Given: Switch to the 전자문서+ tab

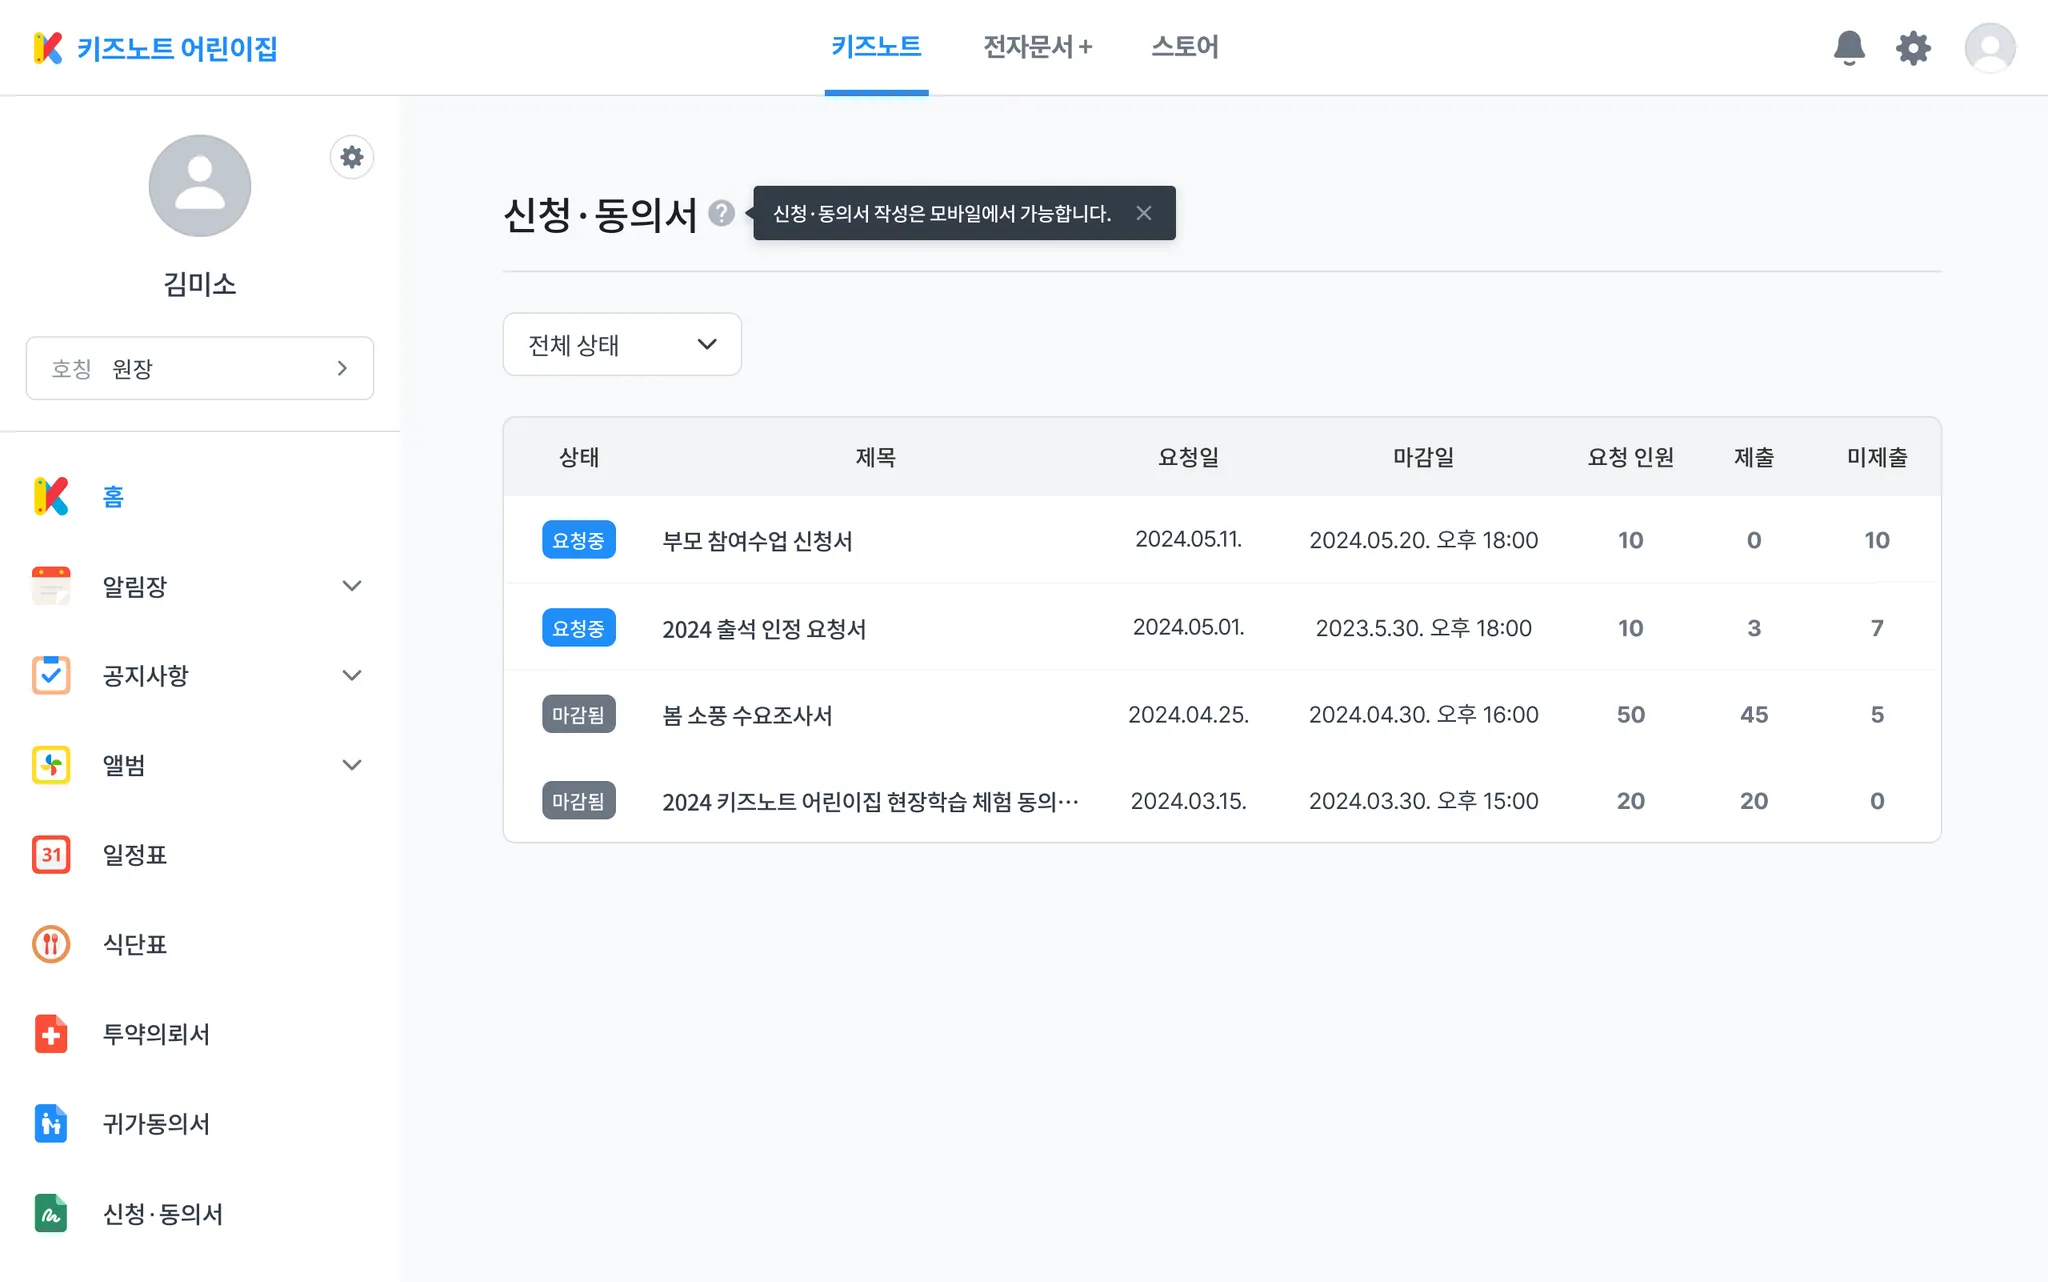Looking at the screenshot, I should (x=1037, y=47).
